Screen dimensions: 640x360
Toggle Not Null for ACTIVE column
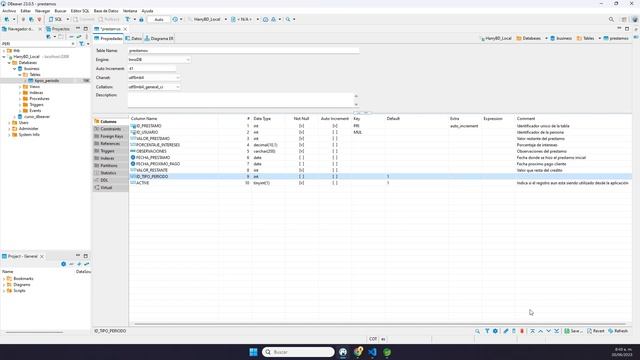(301, 183)
